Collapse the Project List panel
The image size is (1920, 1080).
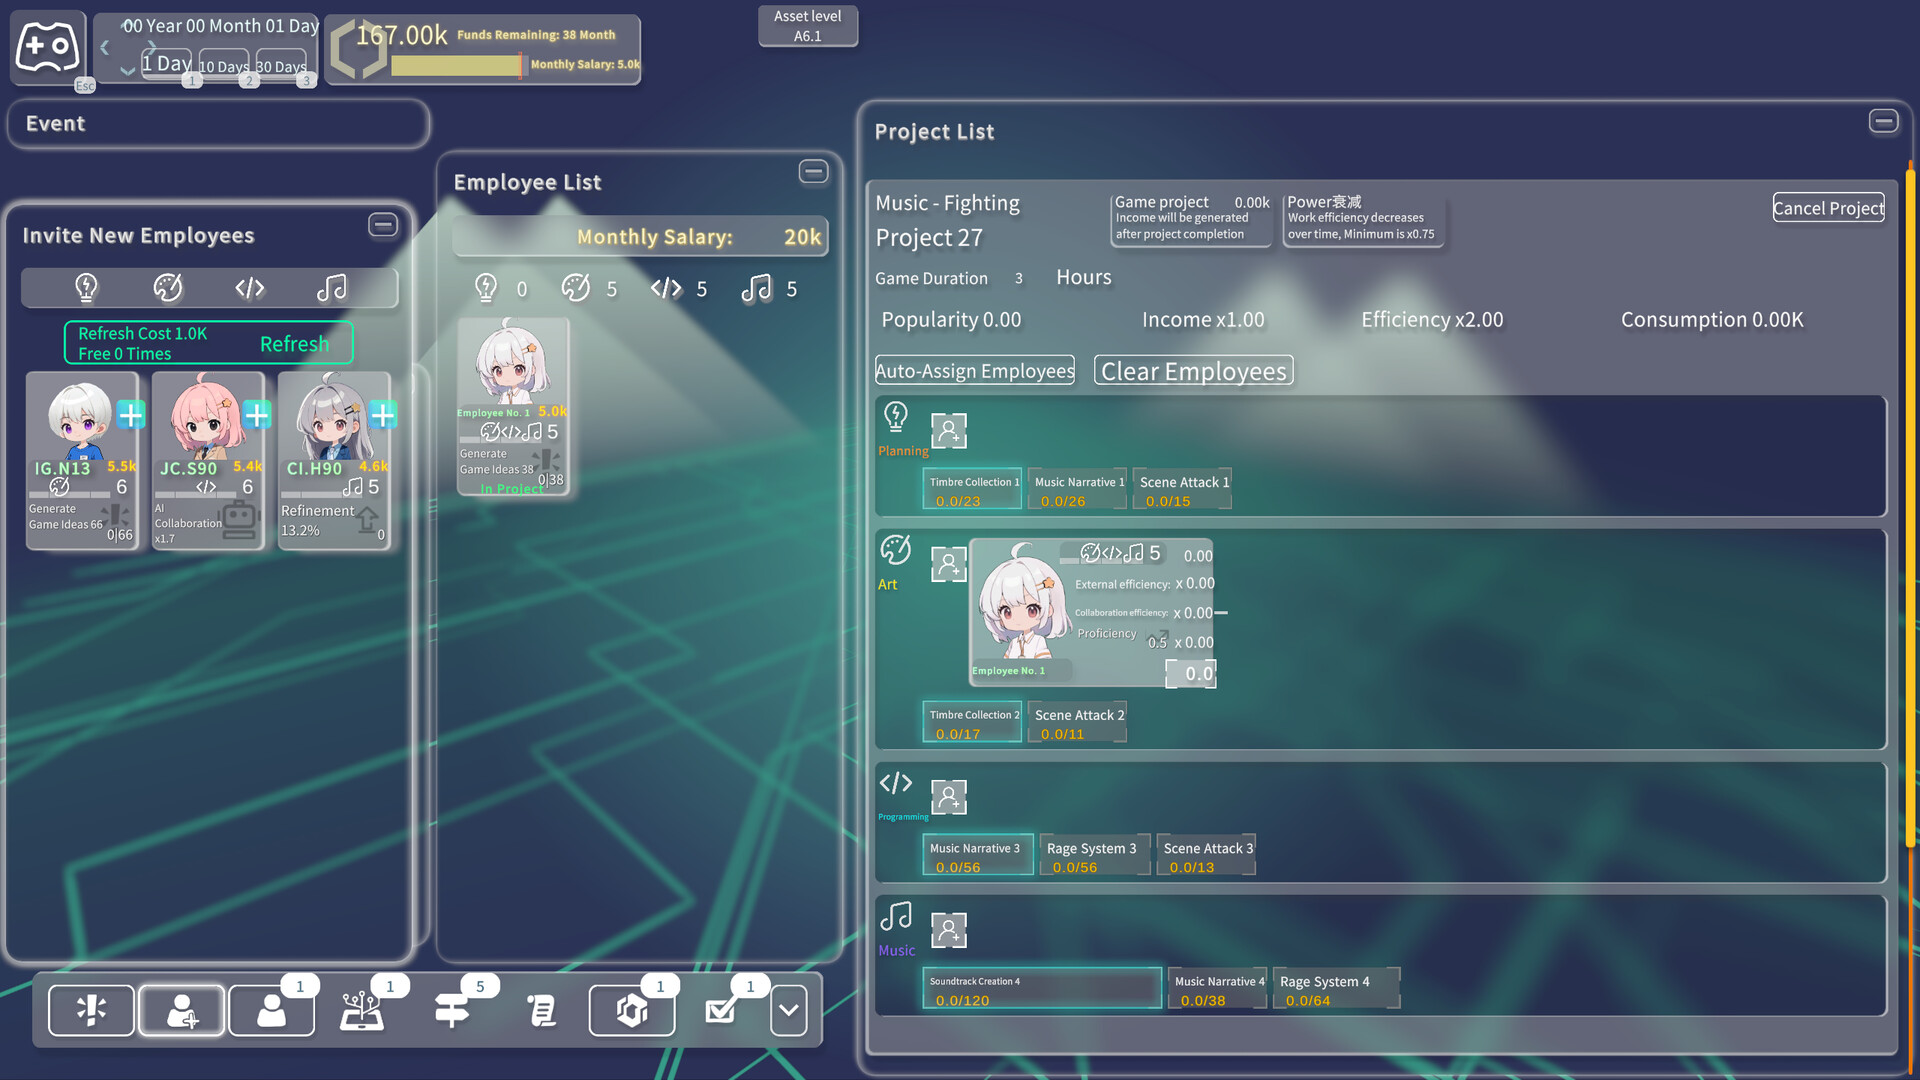click(1884, 120)
